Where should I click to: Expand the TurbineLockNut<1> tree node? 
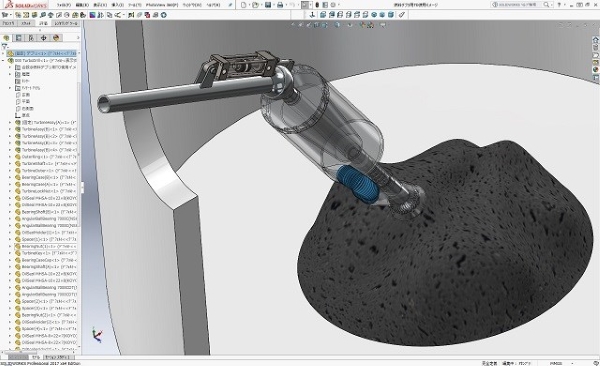click(10, 191)
